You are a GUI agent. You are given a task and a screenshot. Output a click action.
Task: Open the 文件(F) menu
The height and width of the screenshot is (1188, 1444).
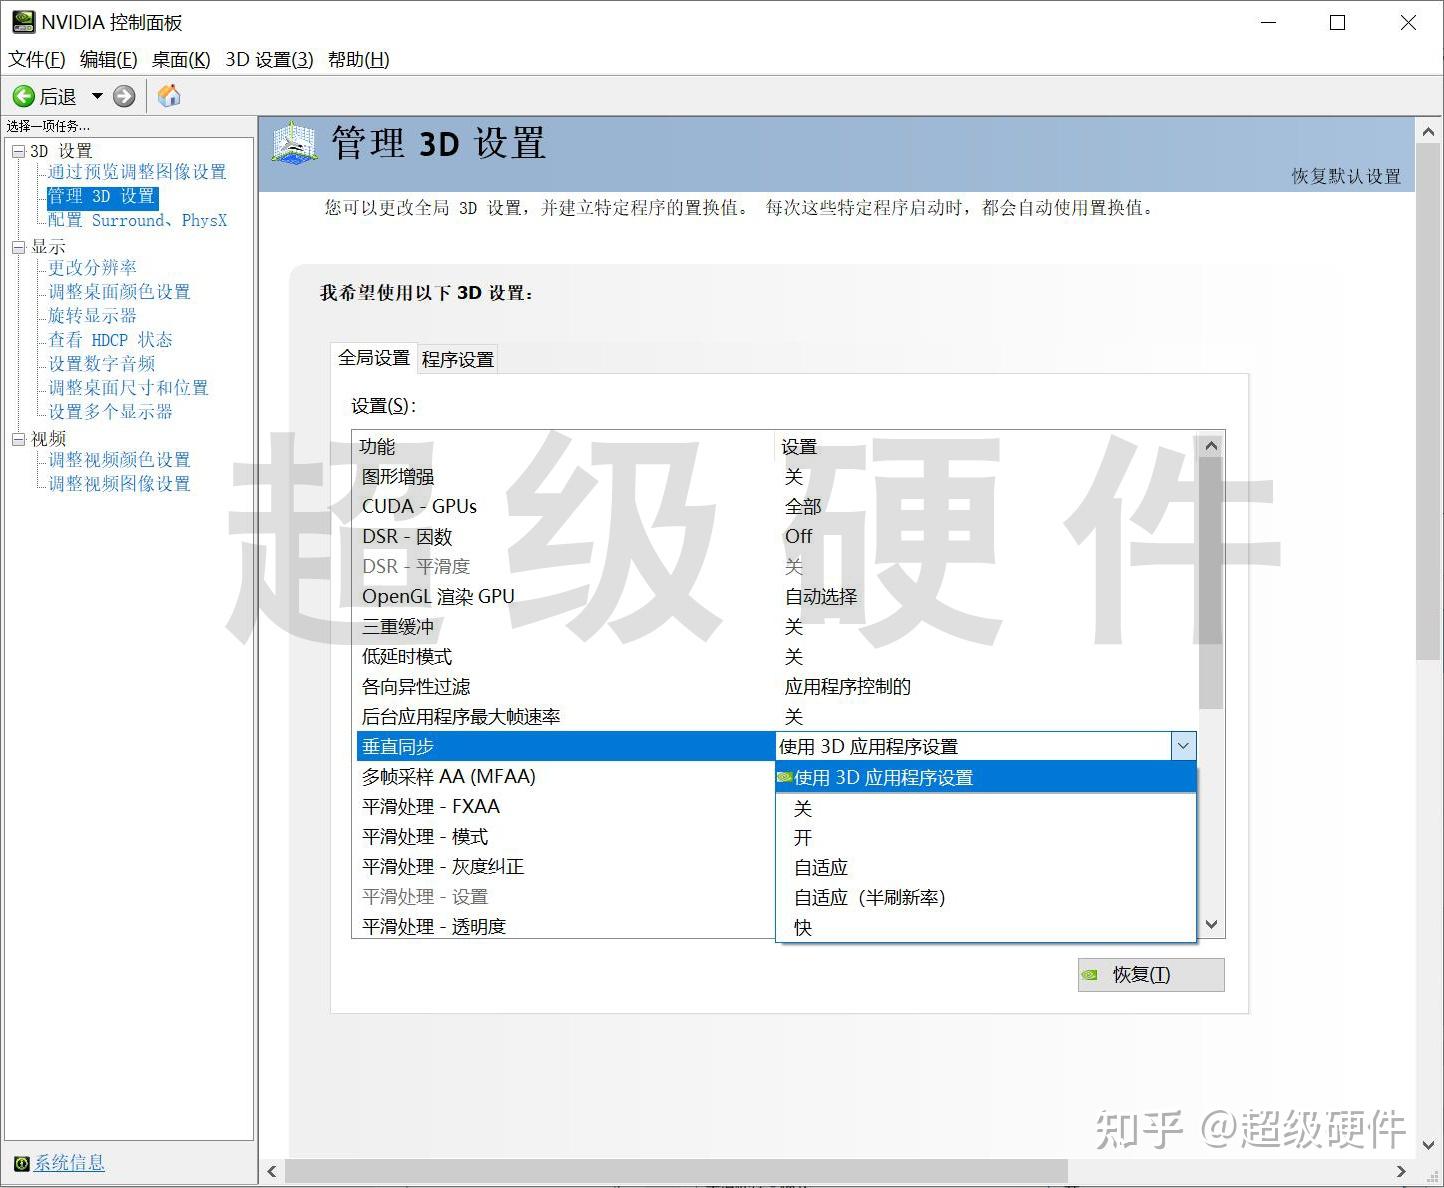(37, 60)
